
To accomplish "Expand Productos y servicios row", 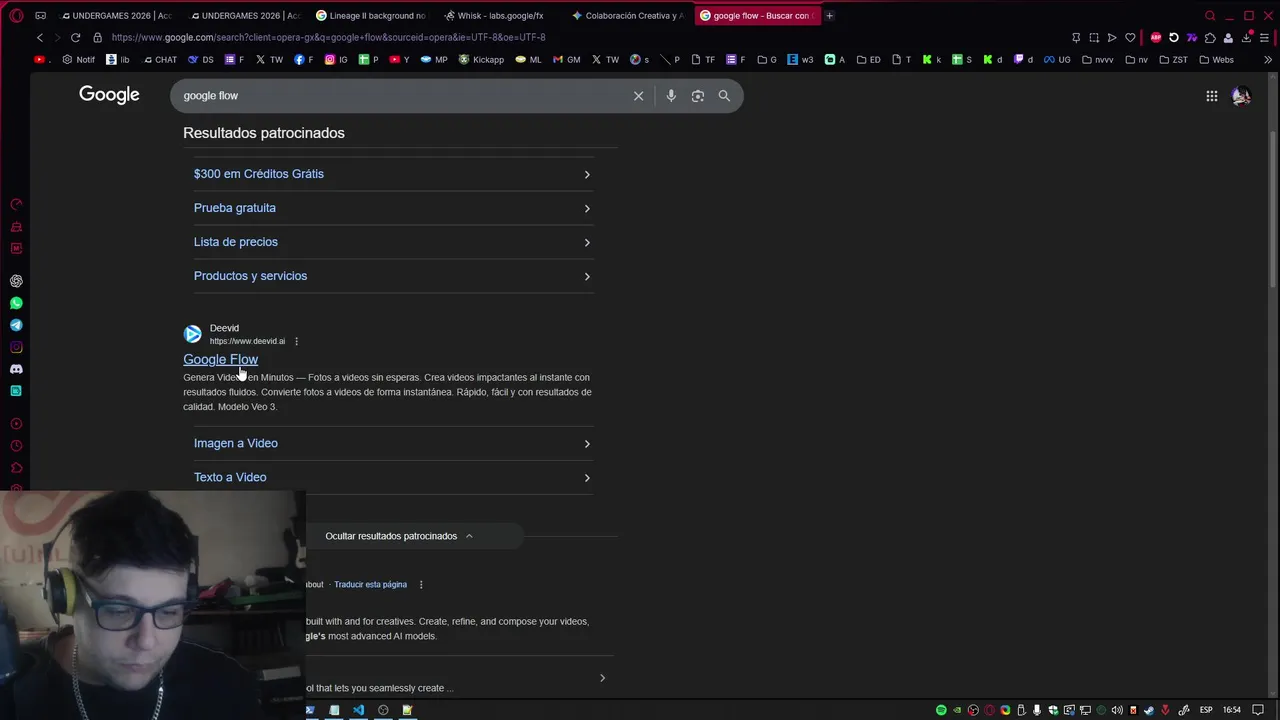I will [393, 276].
